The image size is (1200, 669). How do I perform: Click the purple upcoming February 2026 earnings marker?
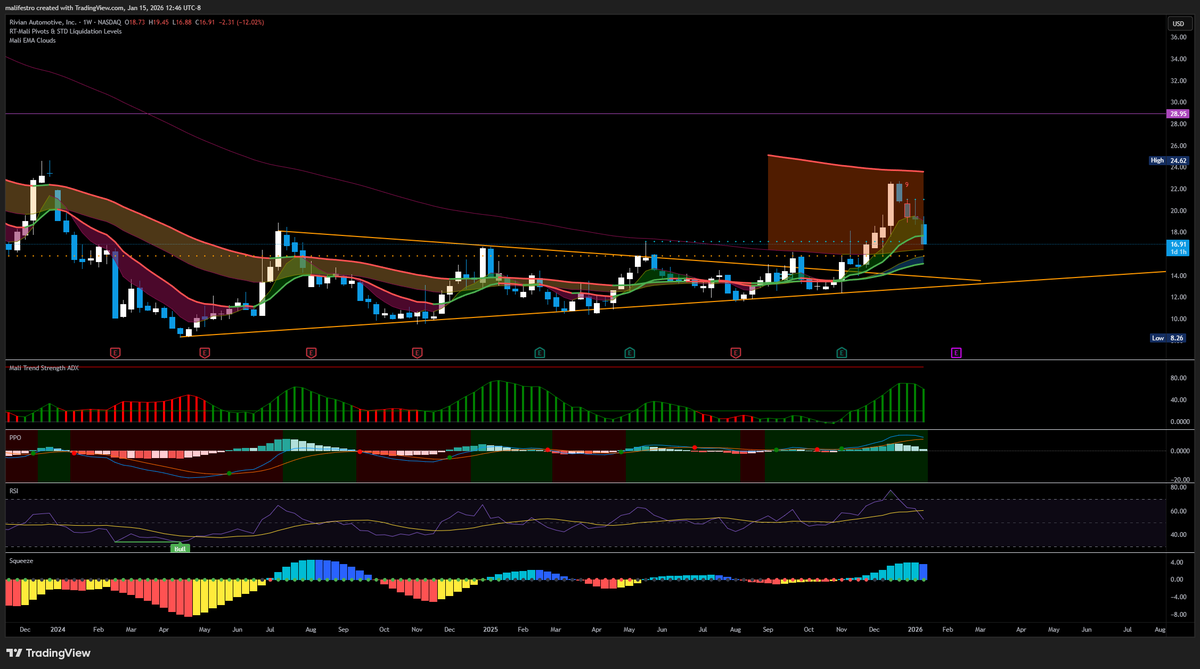(956, 352)
